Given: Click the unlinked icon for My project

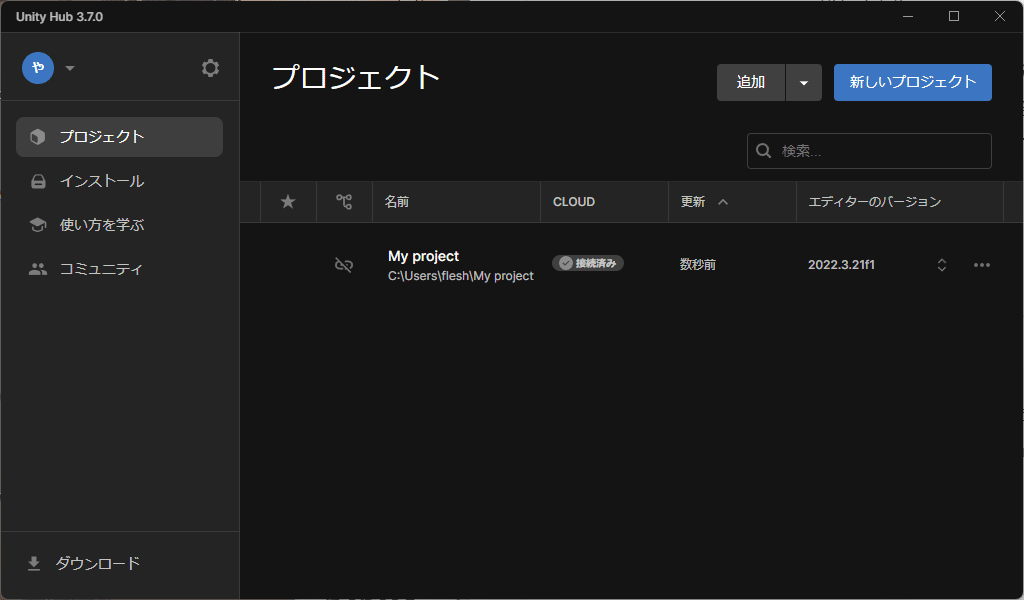Looking at the screenshot, I should [344, 264].
